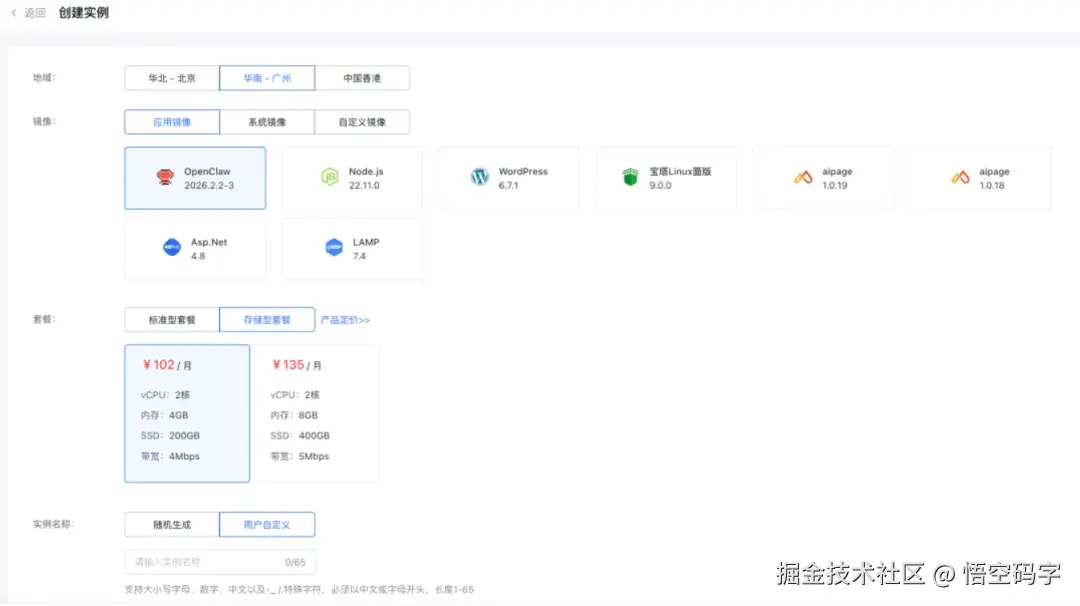
Task: Choose the aipage 1.0.19 image
Action: (x=823, y=178)
